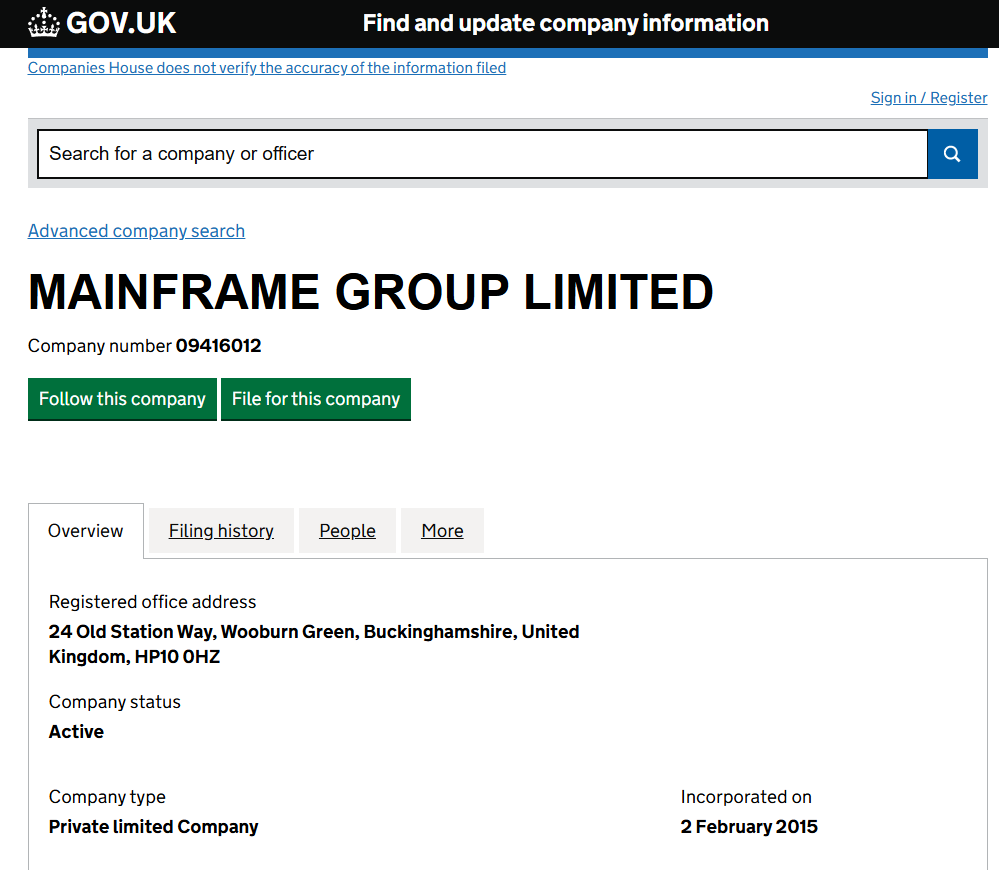Click the MAINFRAME GROUP LIMITED heading
Screen dimensions: 999x870
tap(370, 292)
